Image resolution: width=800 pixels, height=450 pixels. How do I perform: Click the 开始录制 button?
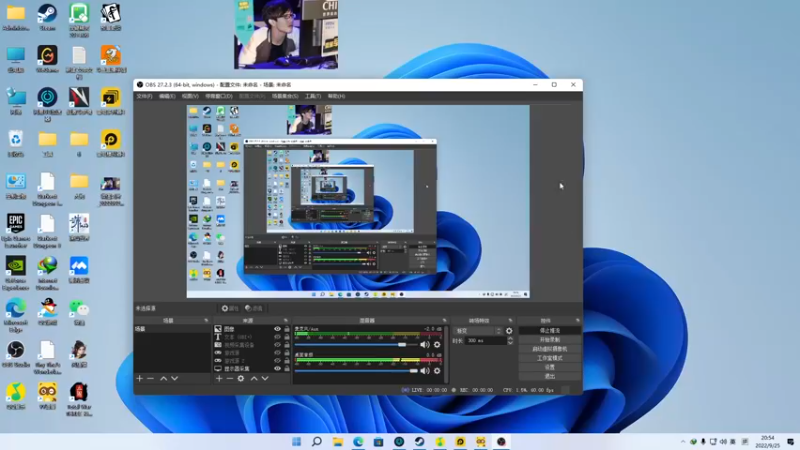coord(550,340)
